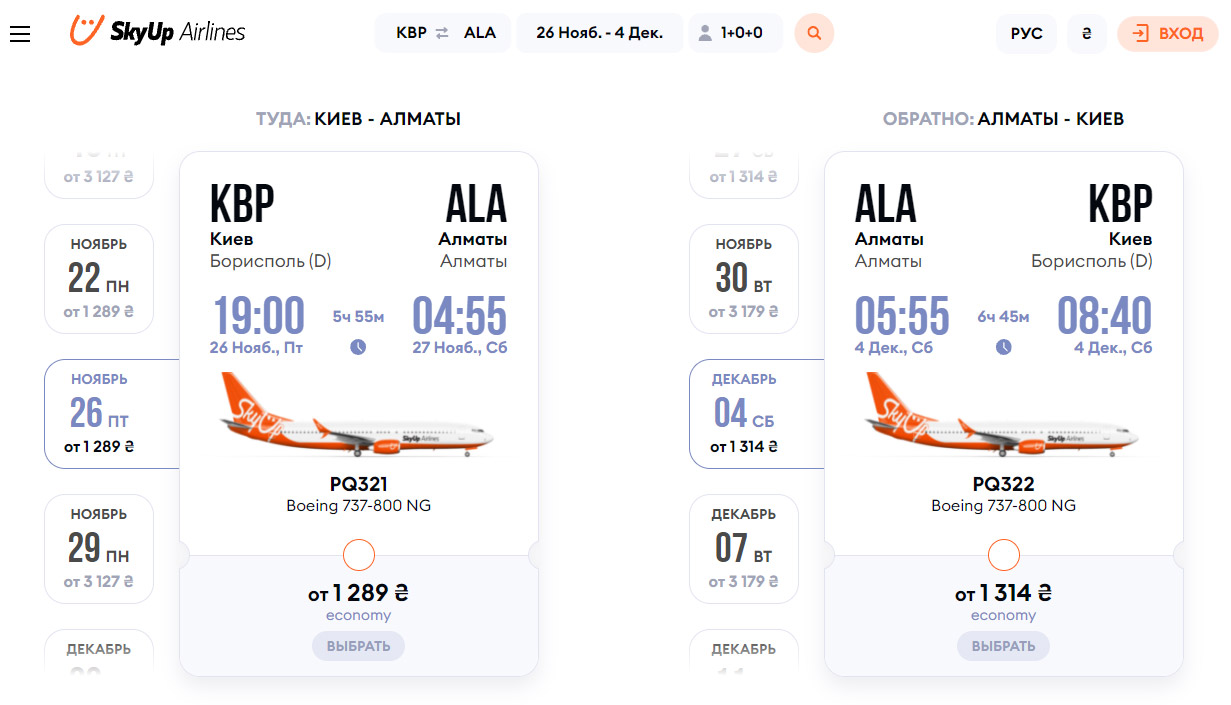
Task: Click the hryvnia currency icon
Action: [1086, 33]
